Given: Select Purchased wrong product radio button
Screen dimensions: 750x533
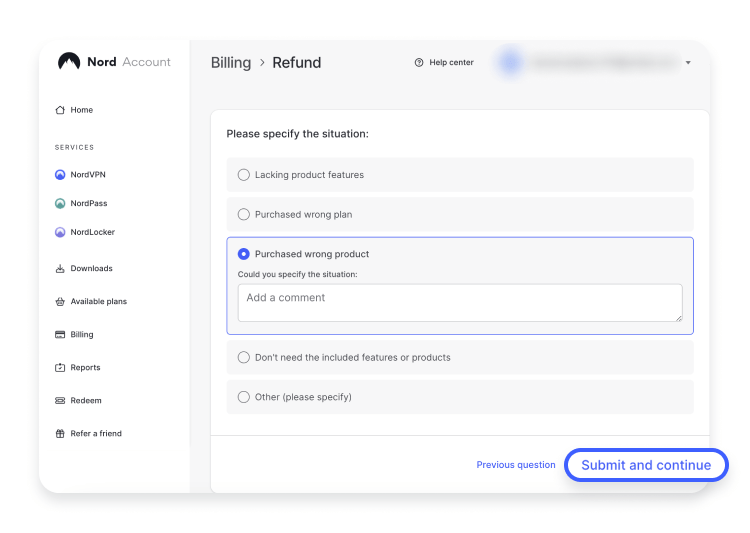Looking at the screenshot, I should pyautogui.click(x=243, y=254).
